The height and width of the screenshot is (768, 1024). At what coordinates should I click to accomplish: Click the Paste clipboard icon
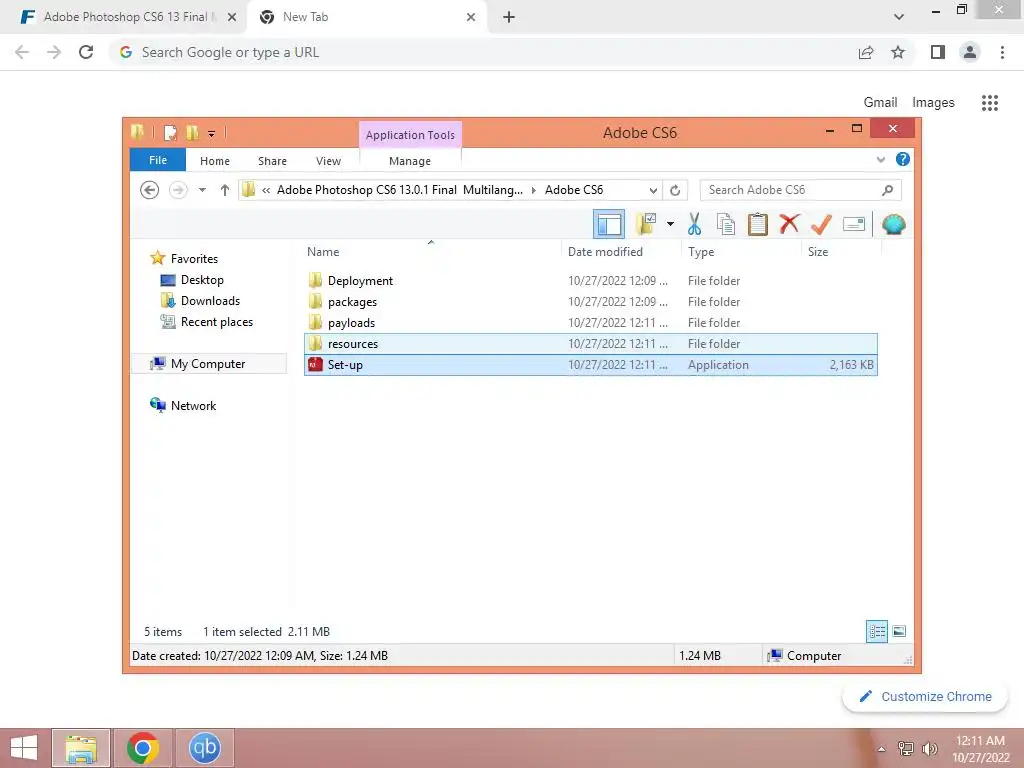point(758,224)
